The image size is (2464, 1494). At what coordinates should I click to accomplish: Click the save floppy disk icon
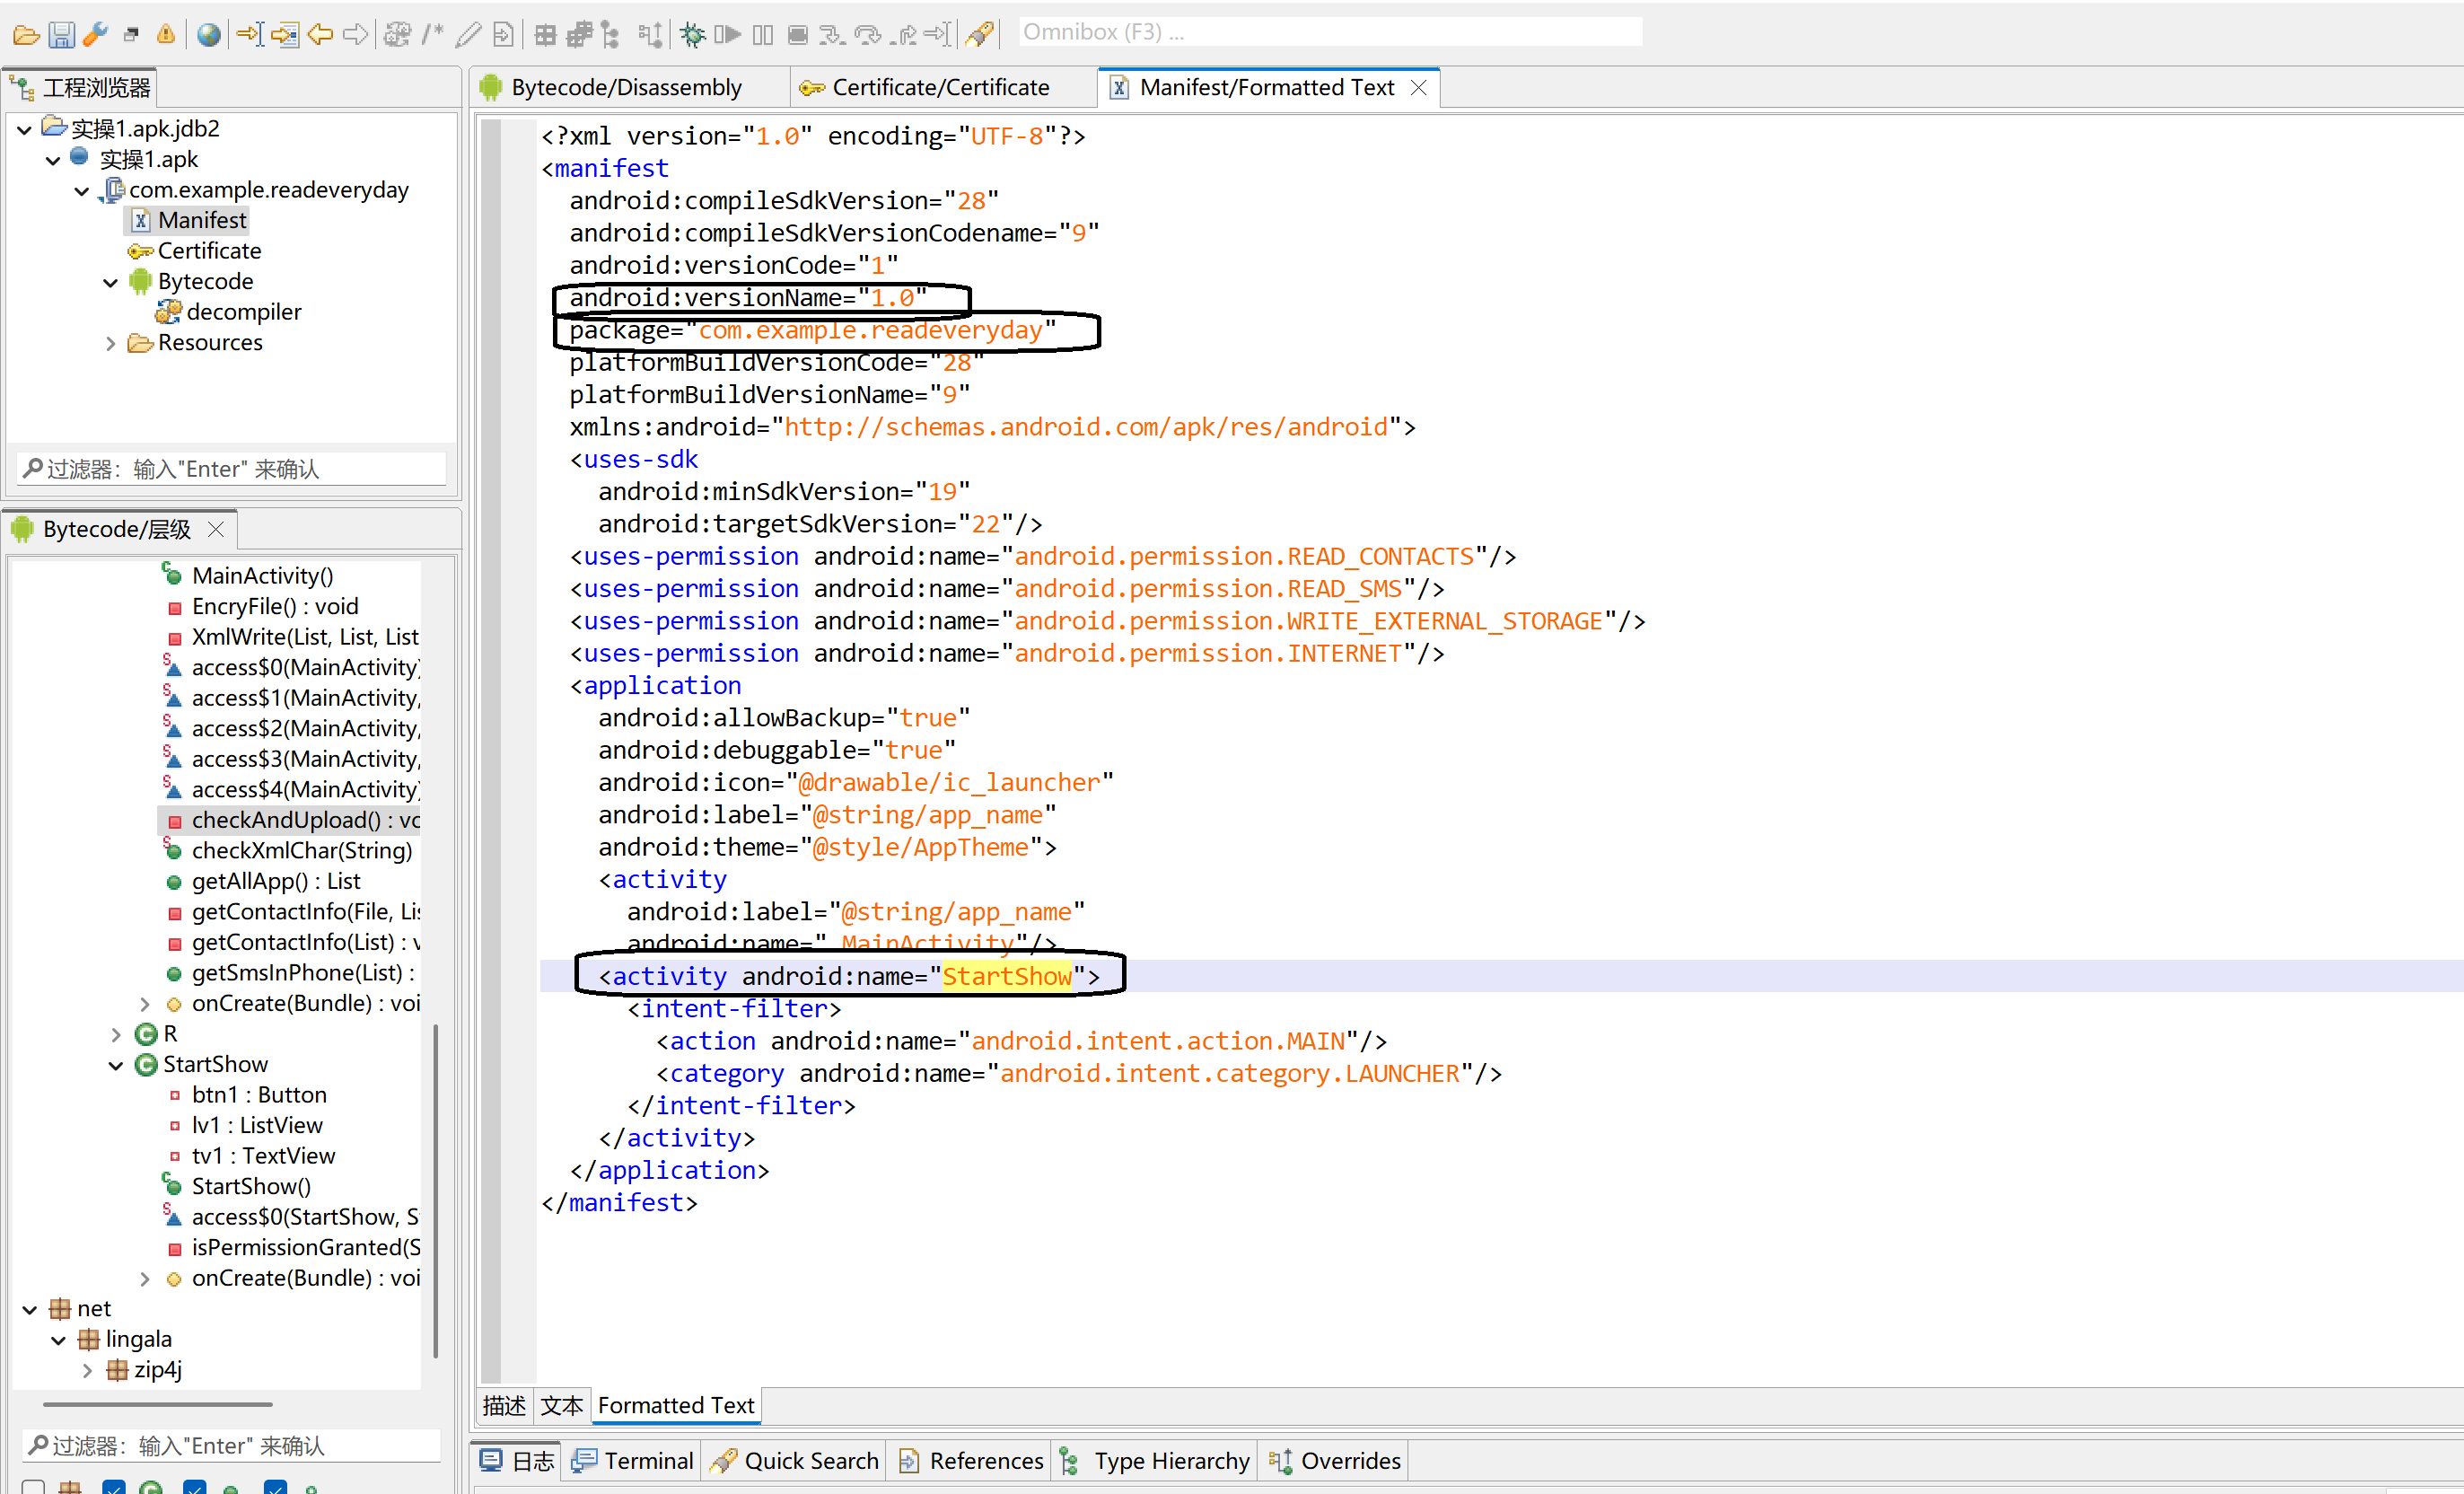click(x=61, y=35)
